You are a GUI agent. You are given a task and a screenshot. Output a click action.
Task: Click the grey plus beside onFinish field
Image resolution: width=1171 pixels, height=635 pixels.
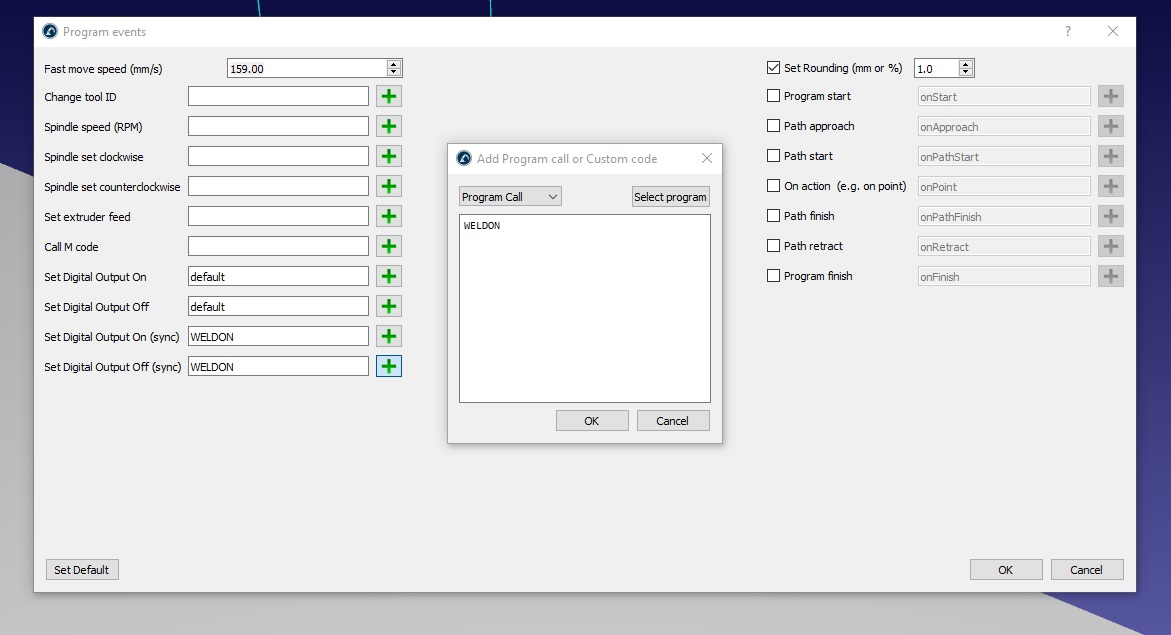[1111, 276]
